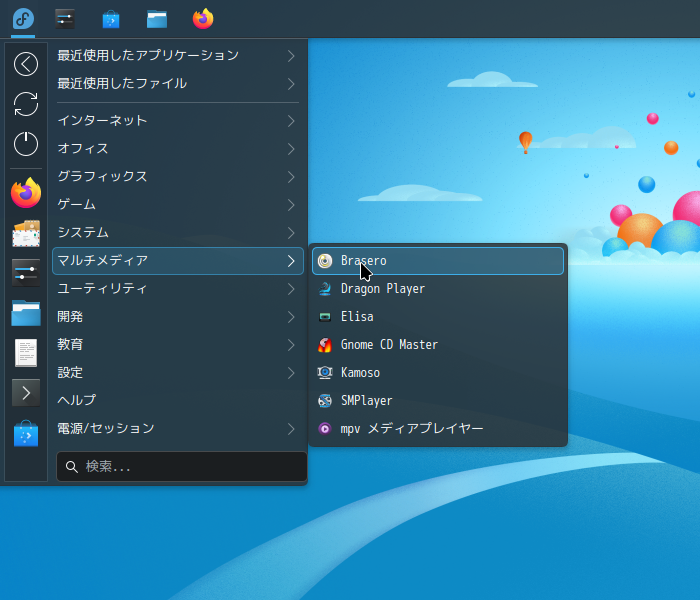Open System Settings in favorites sidebar
700x600 pixels.
click(x=26, y=273)
